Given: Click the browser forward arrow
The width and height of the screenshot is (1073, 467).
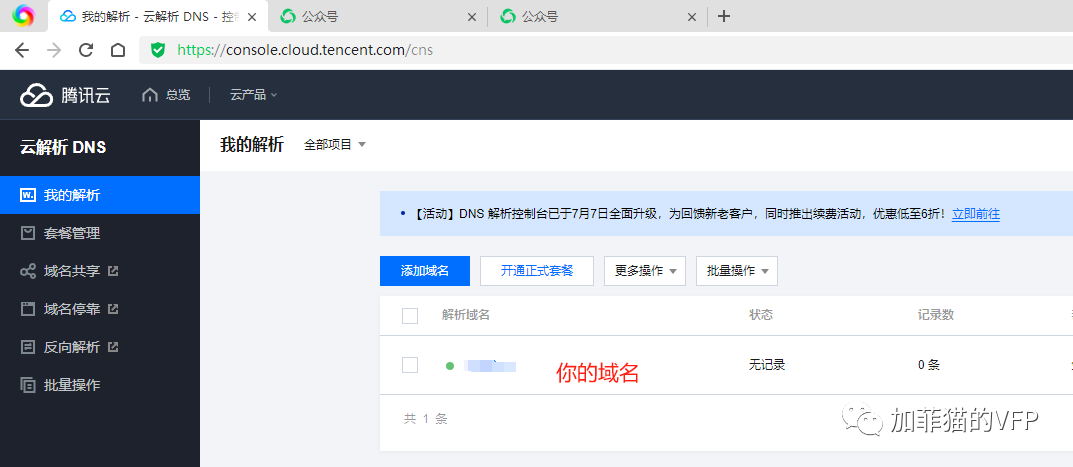Looking at the screenshot, I should pyautogui.click(x=54, y=50).
